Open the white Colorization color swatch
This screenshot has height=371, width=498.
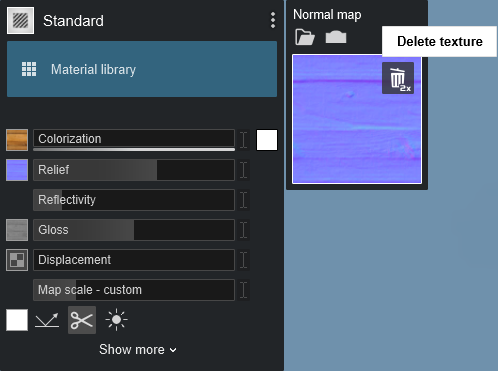267,140
